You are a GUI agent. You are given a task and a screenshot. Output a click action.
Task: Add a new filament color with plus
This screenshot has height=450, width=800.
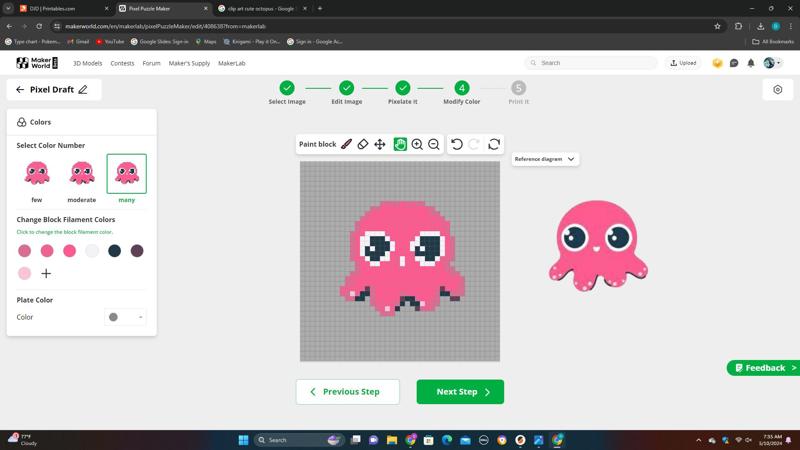pos(46,273)
